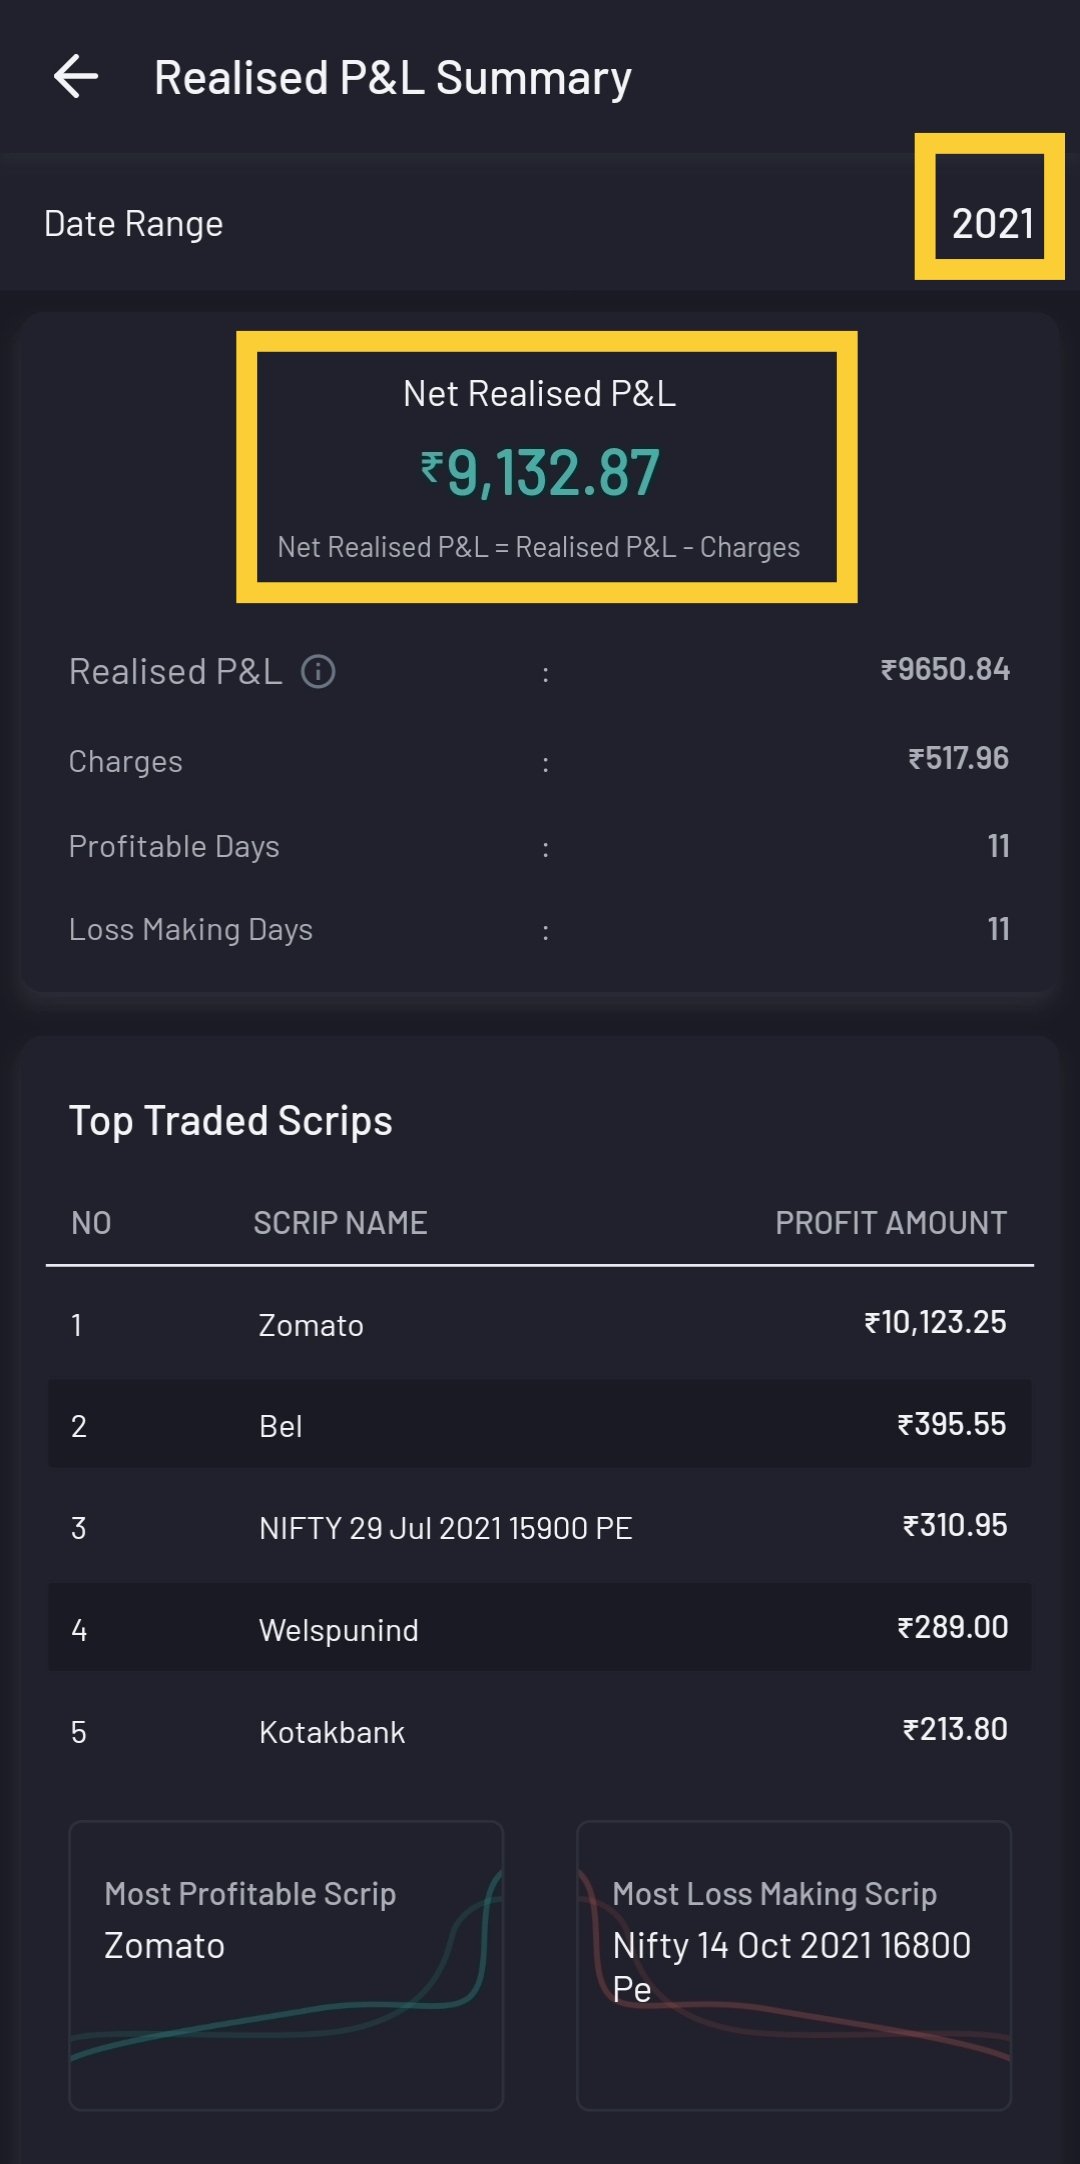Viewport: 1080px width, 2164px height.
Task: Tap the SCRIP NAME column header
Action: pyautogui.click(x=340, y=1223)
